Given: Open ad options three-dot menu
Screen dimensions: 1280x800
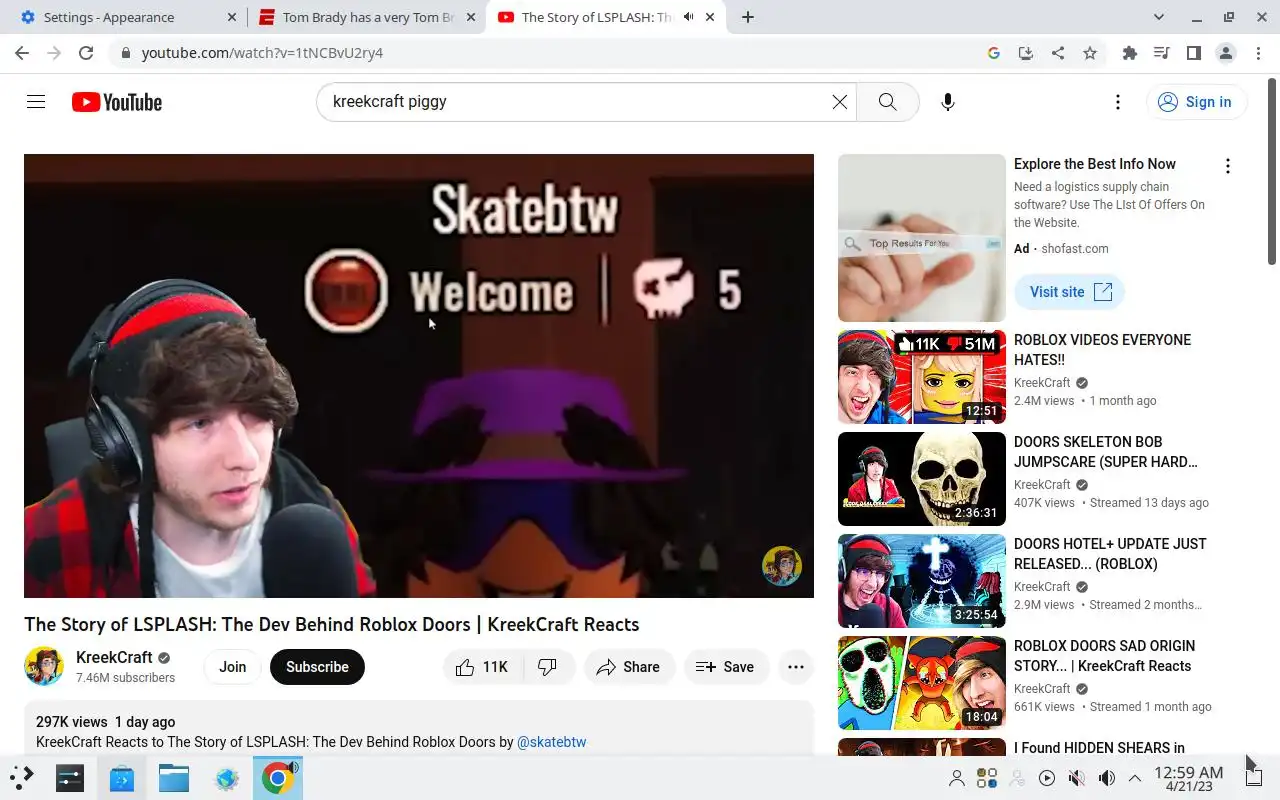Looking at the screenshot, I should [1228, 166].
